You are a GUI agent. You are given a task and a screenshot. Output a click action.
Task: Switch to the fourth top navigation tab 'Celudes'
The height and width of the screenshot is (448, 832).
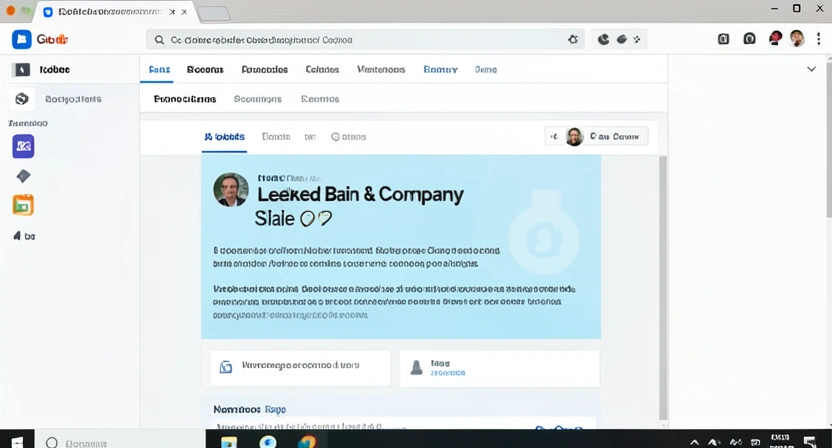[x=322, y=70]
